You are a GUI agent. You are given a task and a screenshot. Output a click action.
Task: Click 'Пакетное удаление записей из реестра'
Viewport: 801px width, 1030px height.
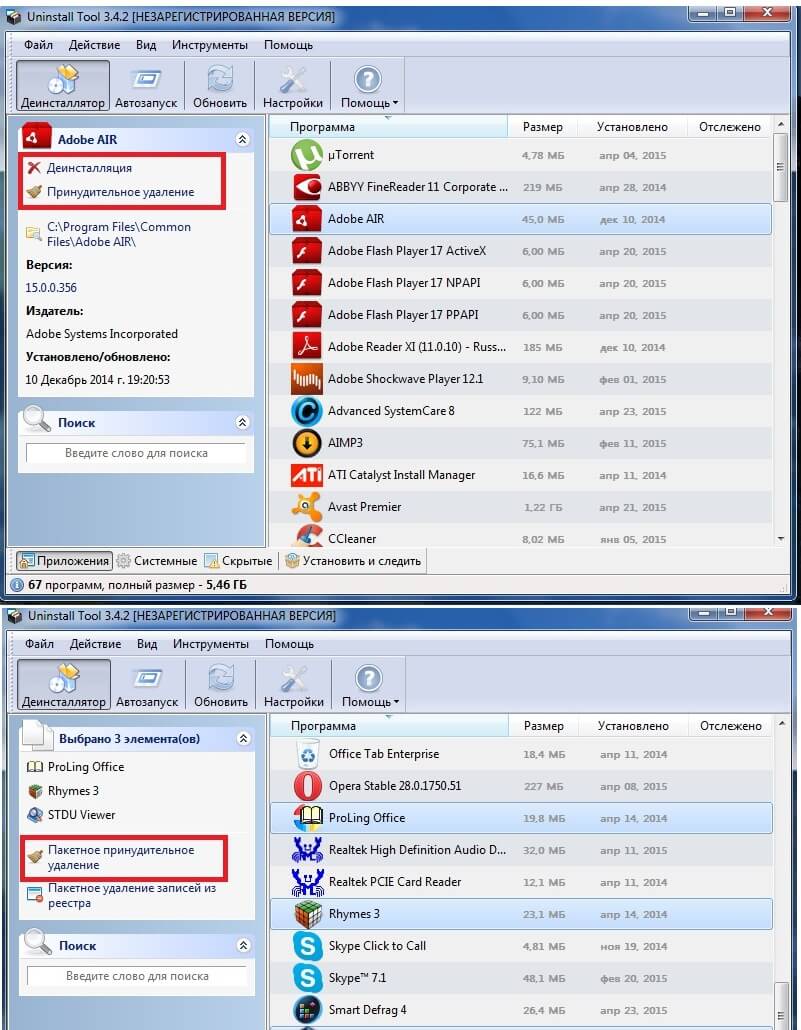131,895
